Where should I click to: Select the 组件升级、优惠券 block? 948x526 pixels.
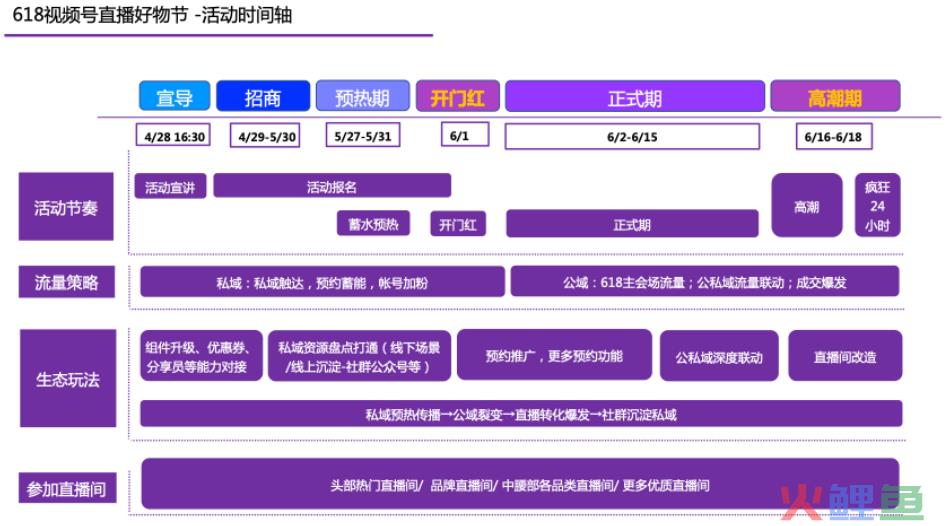tap(201, 356)
